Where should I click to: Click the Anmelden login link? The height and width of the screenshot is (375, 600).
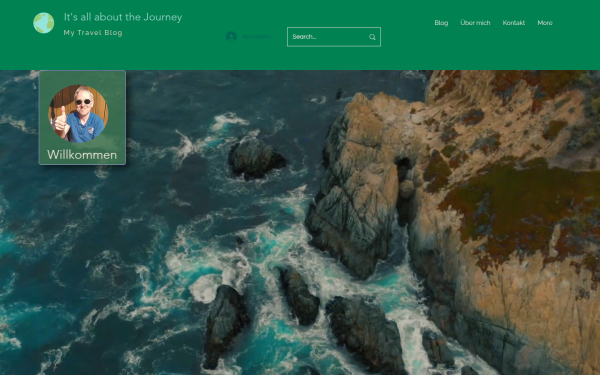[256, 37]
